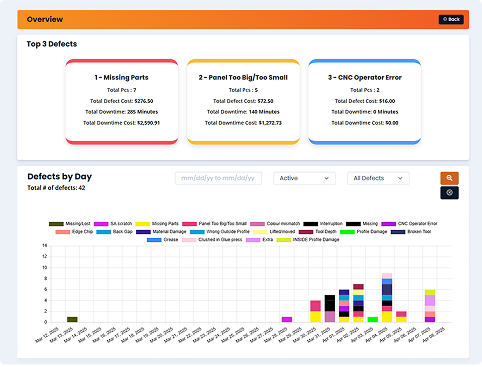The width and height of the screenshot is (482, 367).
Task: Select the Missing Parts top defect card
Action: tap(122, 102)
